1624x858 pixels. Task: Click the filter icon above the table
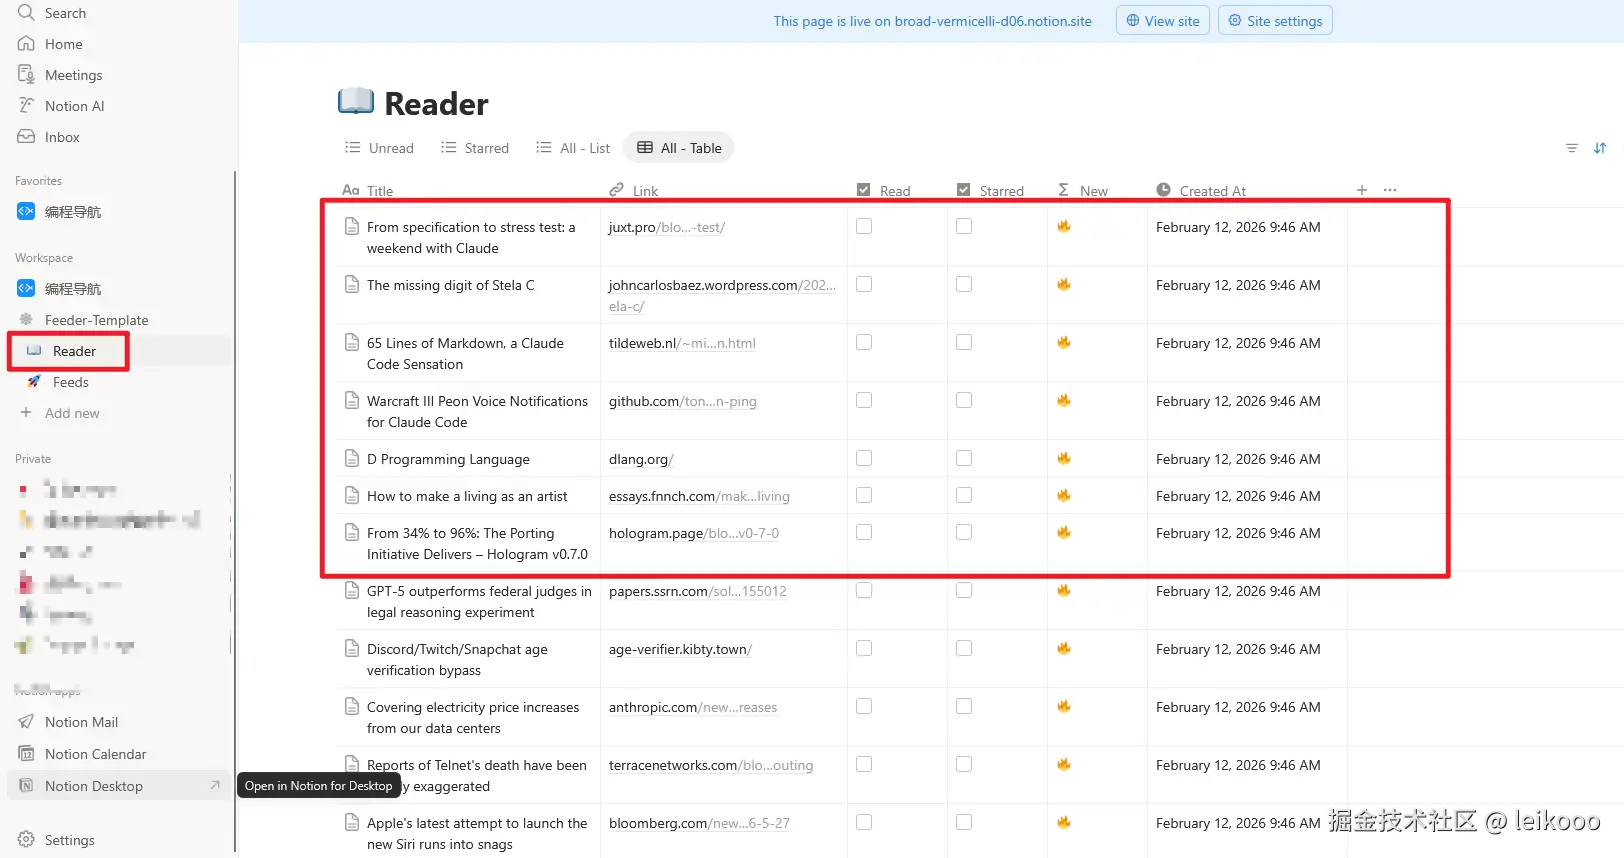click(1572, 148)
